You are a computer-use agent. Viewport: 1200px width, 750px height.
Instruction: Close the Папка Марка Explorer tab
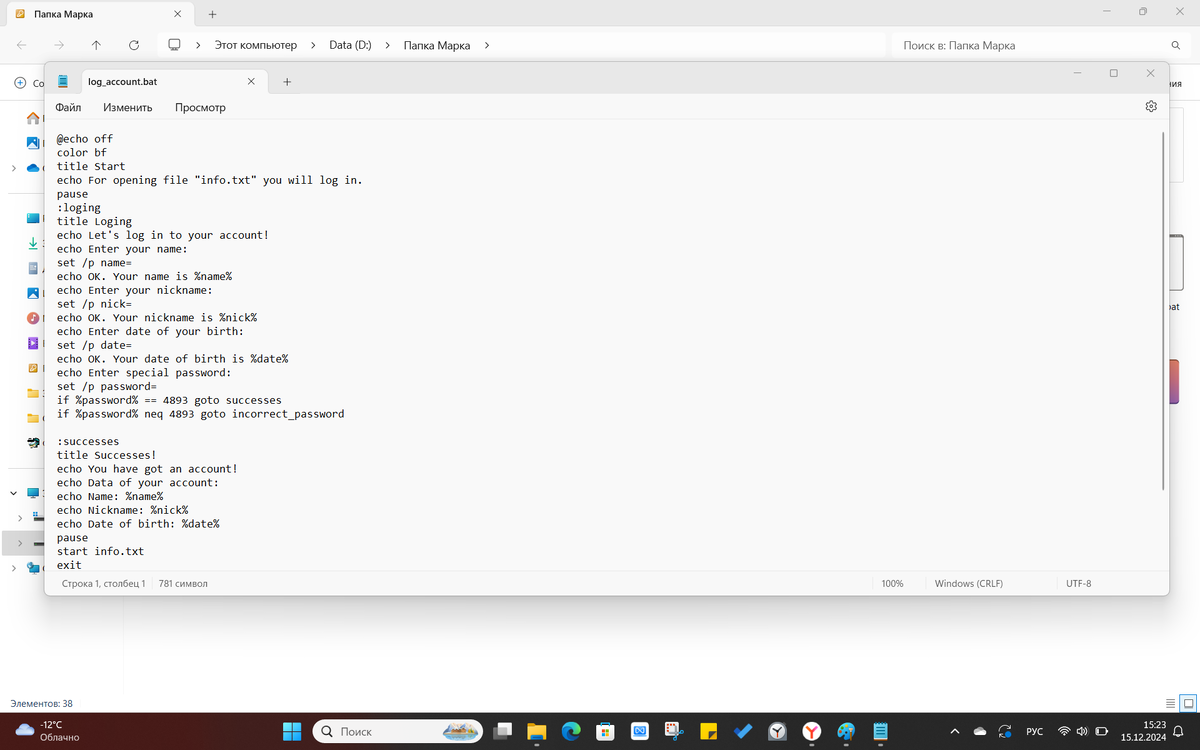click(x=177, y=14)
